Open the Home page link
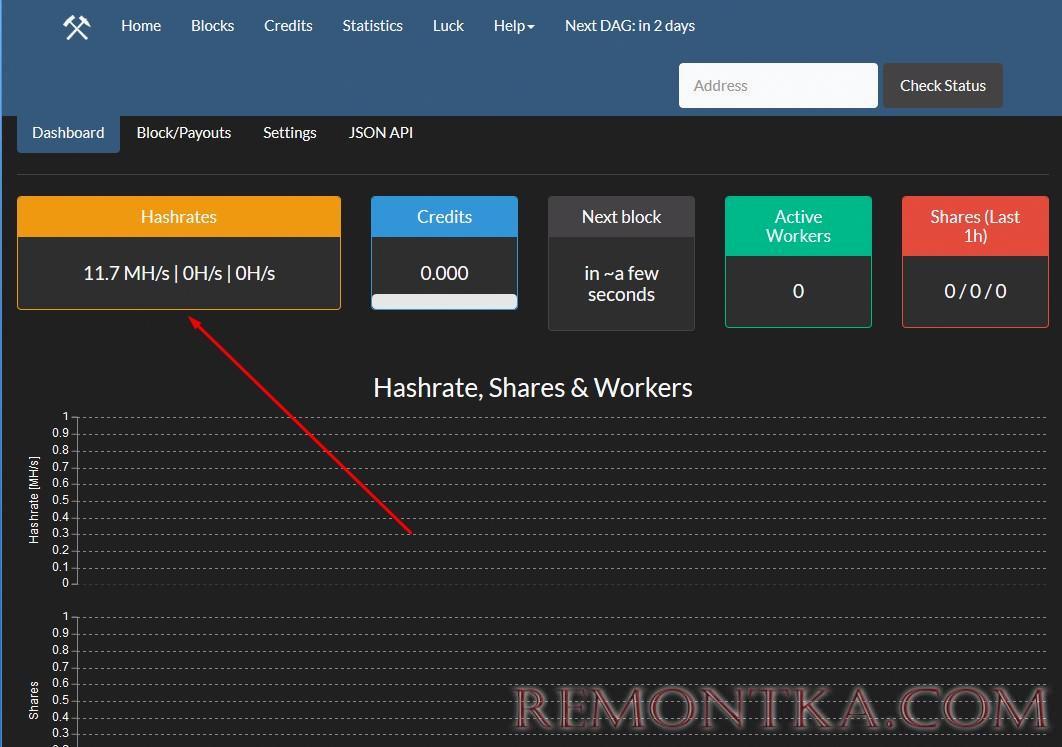Image resolution: width=1062 pixels, height=747 pixels. pyautogui.click(x=141, y=26)
